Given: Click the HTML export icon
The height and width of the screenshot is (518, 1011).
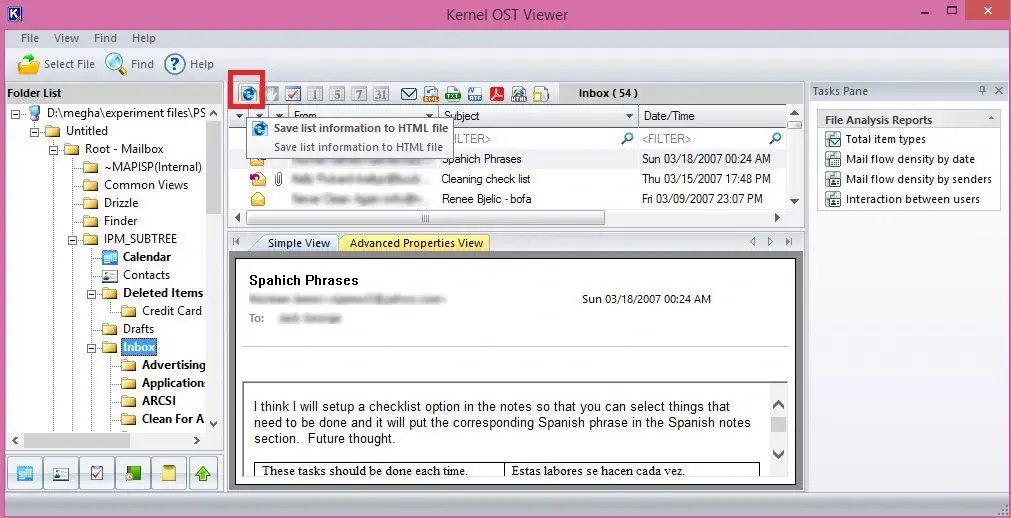Looking at the screenshot, I should pos(518,94).
